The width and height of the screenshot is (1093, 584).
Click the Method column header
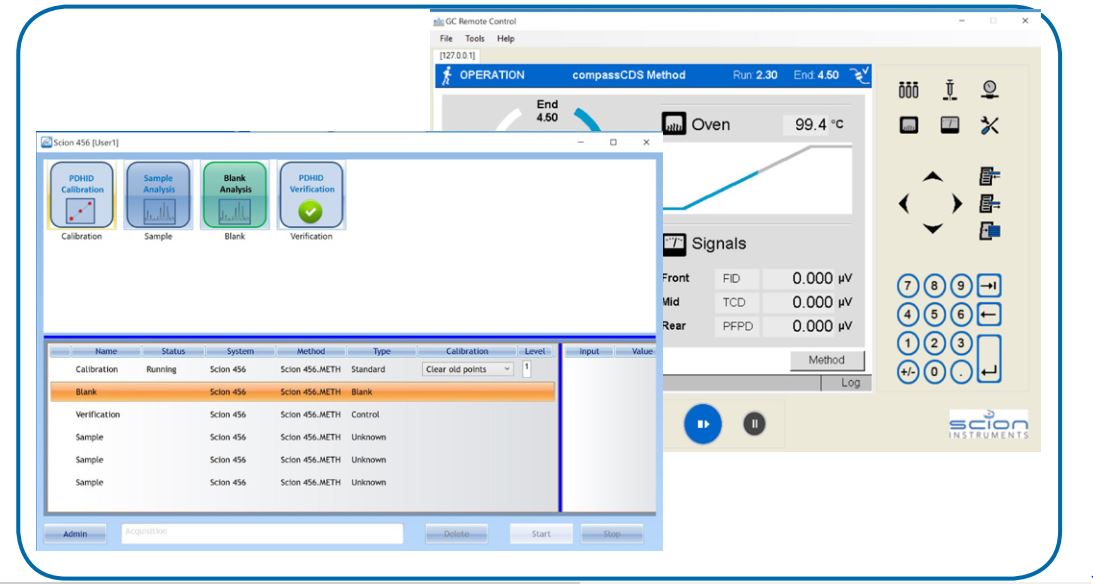coord(311,351)
